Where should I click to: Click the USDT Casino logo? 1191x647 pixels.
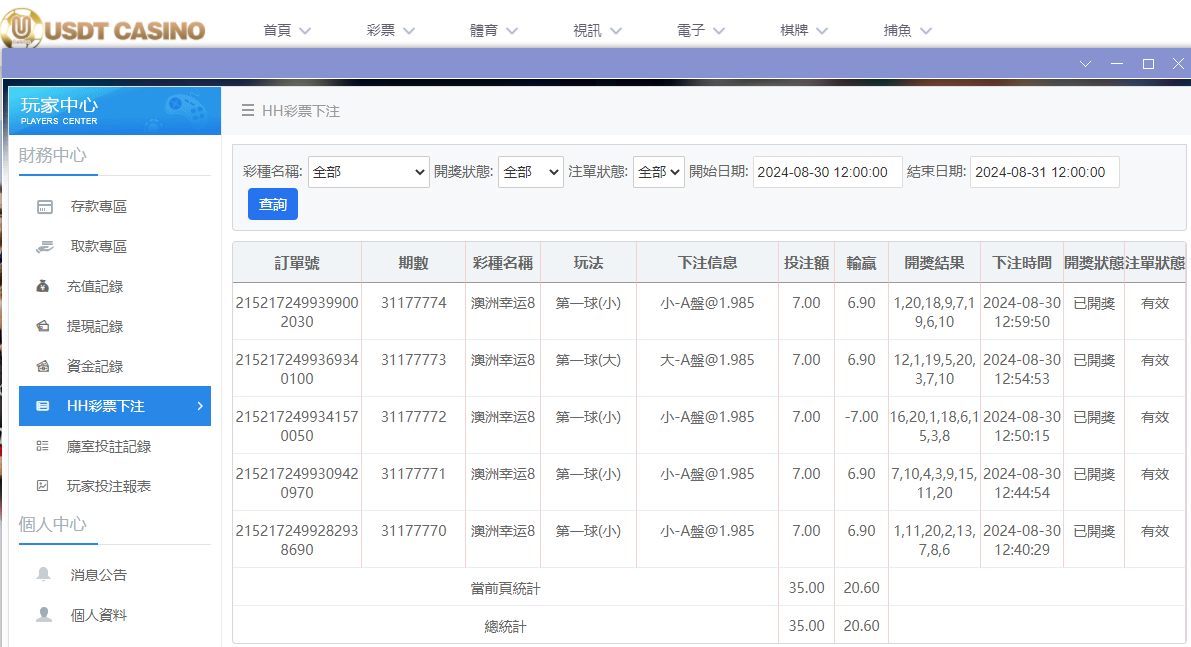[103, 29]
